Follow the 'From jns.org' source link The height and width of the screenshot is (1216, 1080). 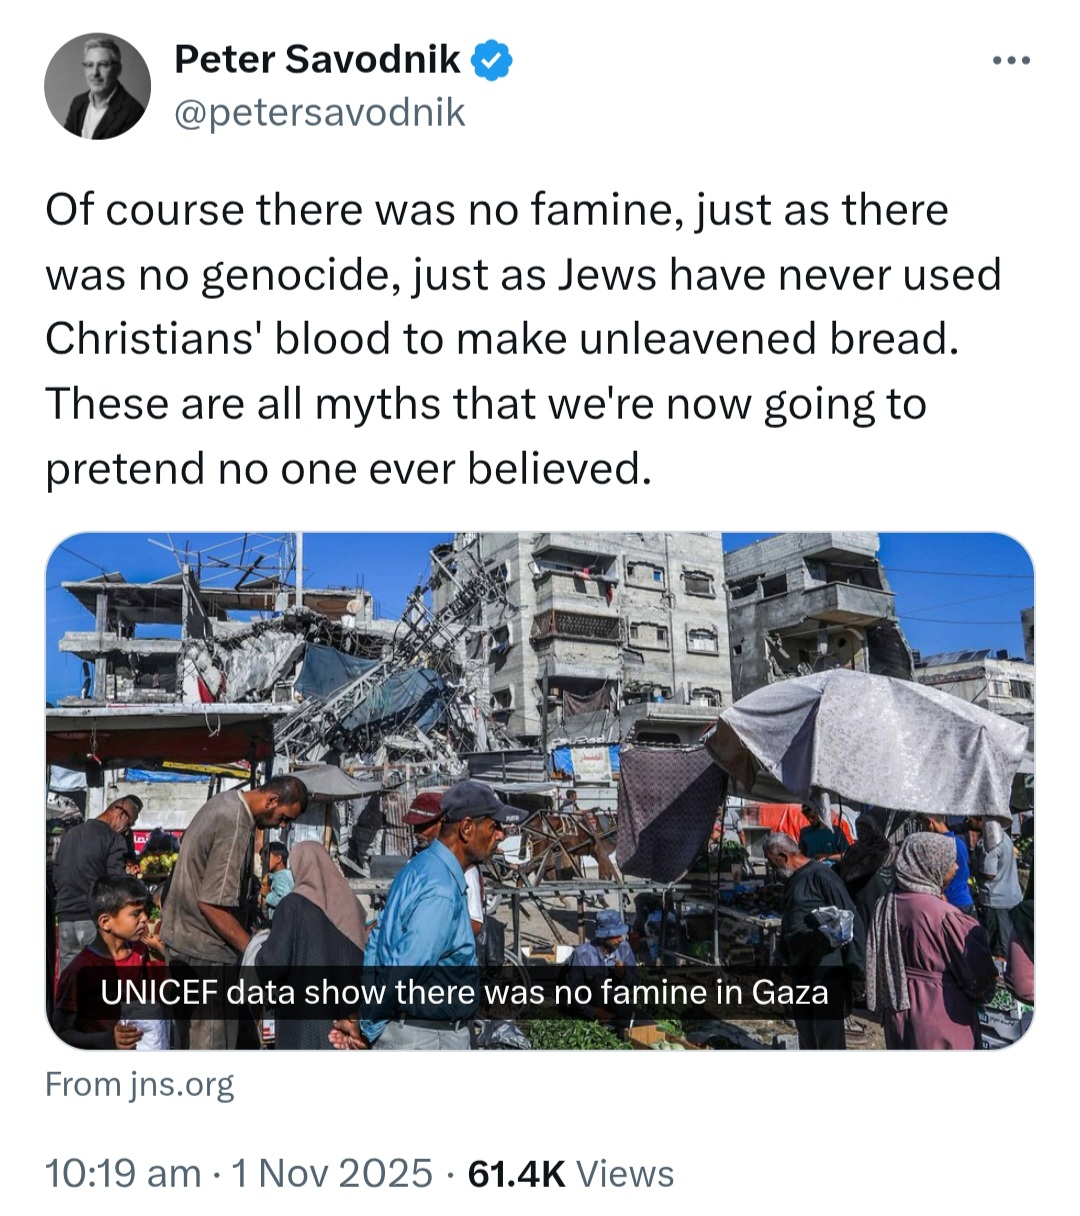click(140, 1084)
